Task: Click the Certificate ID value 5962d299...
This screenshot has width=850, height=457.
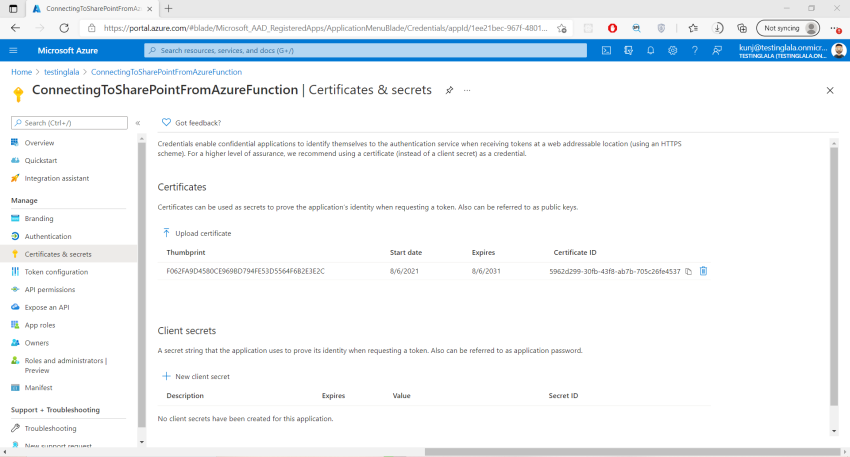Action: pyautogui.click(x=615, y=272)
